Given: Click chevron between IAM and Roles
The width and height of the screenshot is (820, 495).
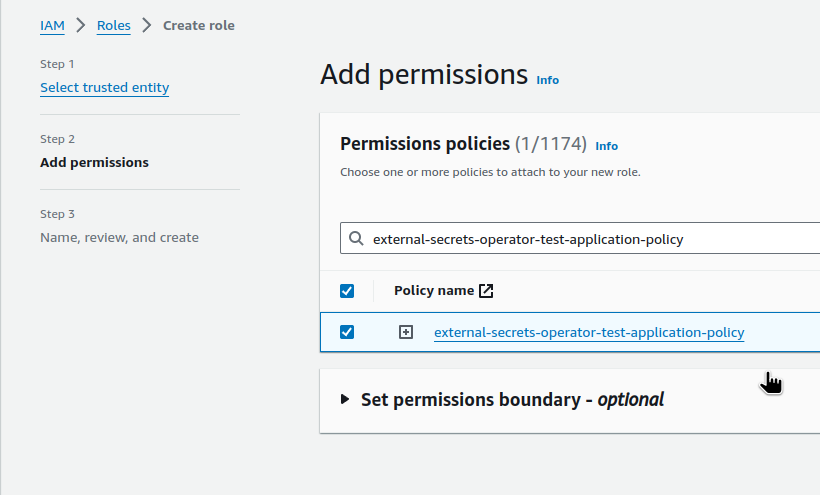Looking at the screenshot, I should [x=81, y=25].
